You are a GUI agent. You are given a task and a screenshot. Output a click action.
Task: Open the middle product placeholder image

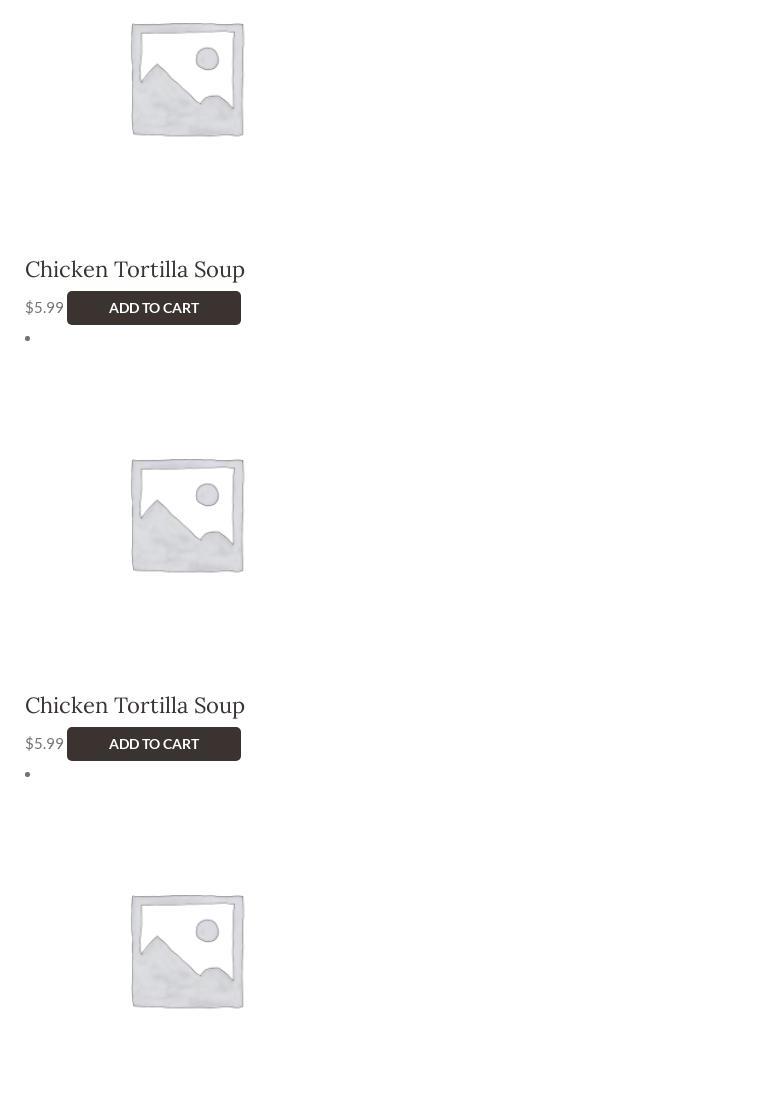point(188,515)
